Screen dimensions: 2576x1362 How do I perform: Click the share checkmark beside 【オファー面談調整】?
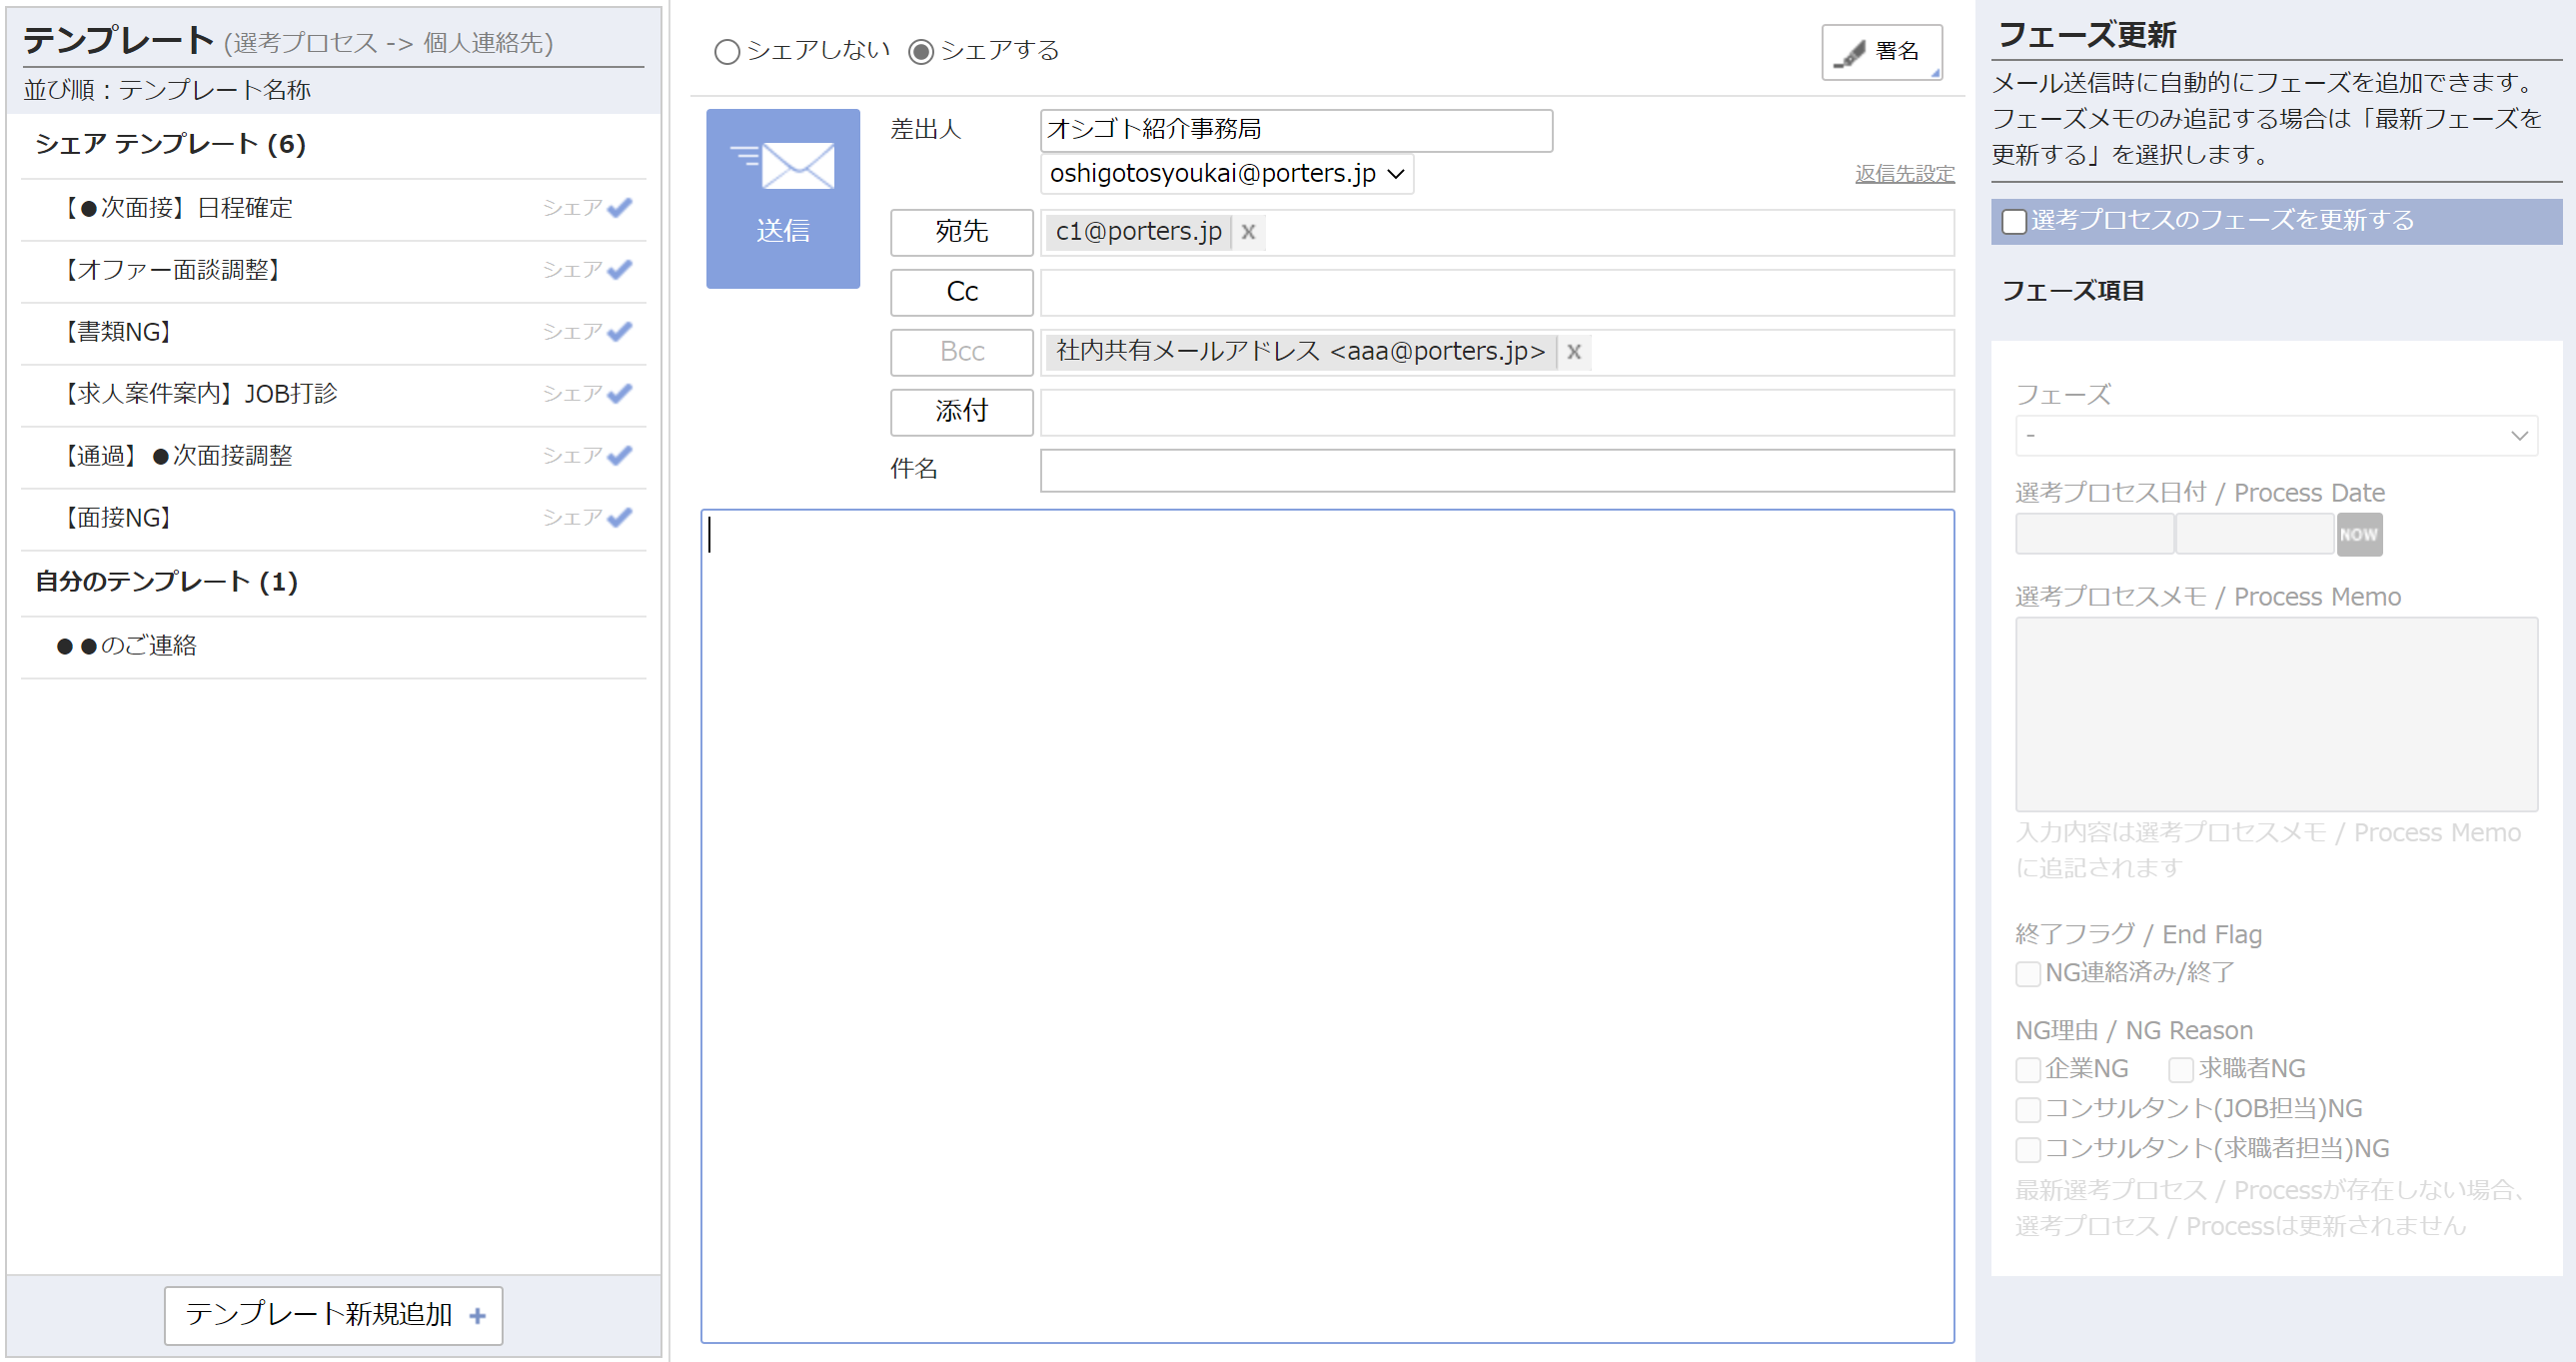[619, 269]
